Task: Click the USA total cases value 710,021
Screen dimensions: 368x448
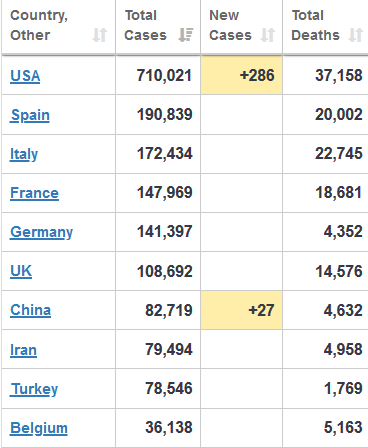Action: point(164,76)
